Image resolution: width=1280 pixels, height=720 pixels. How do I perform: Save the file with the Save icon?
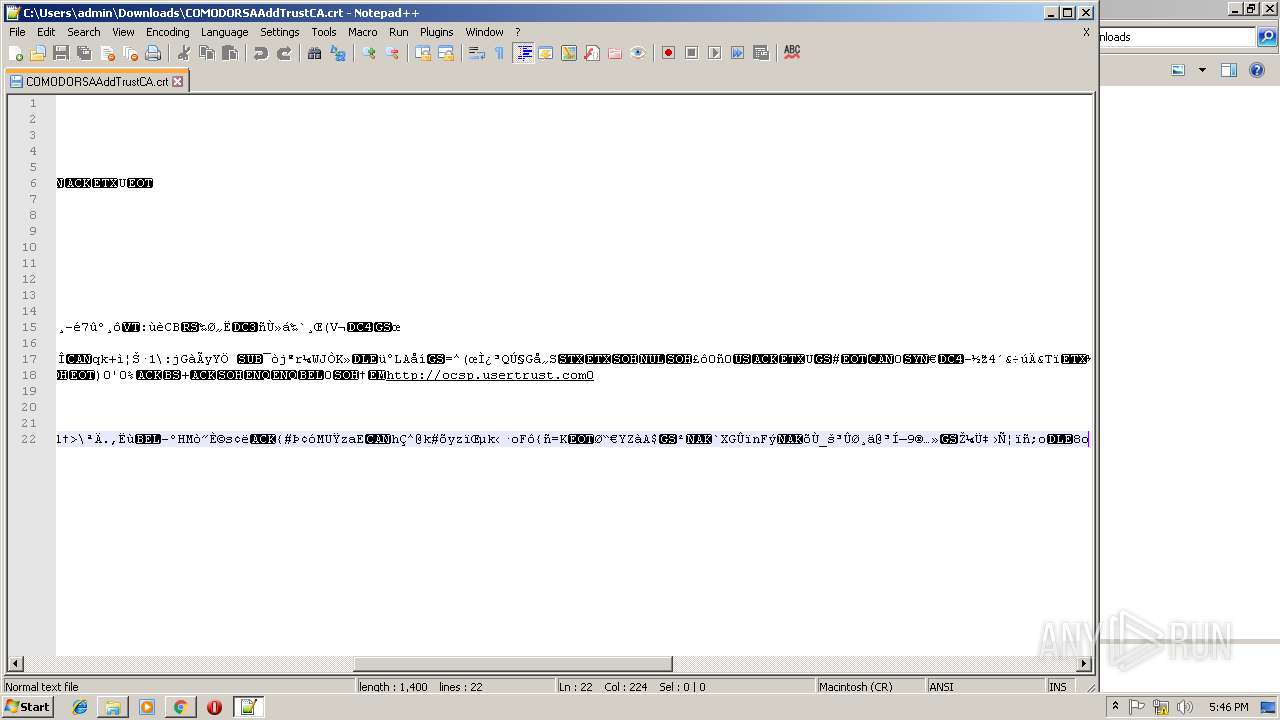point(61,53)
